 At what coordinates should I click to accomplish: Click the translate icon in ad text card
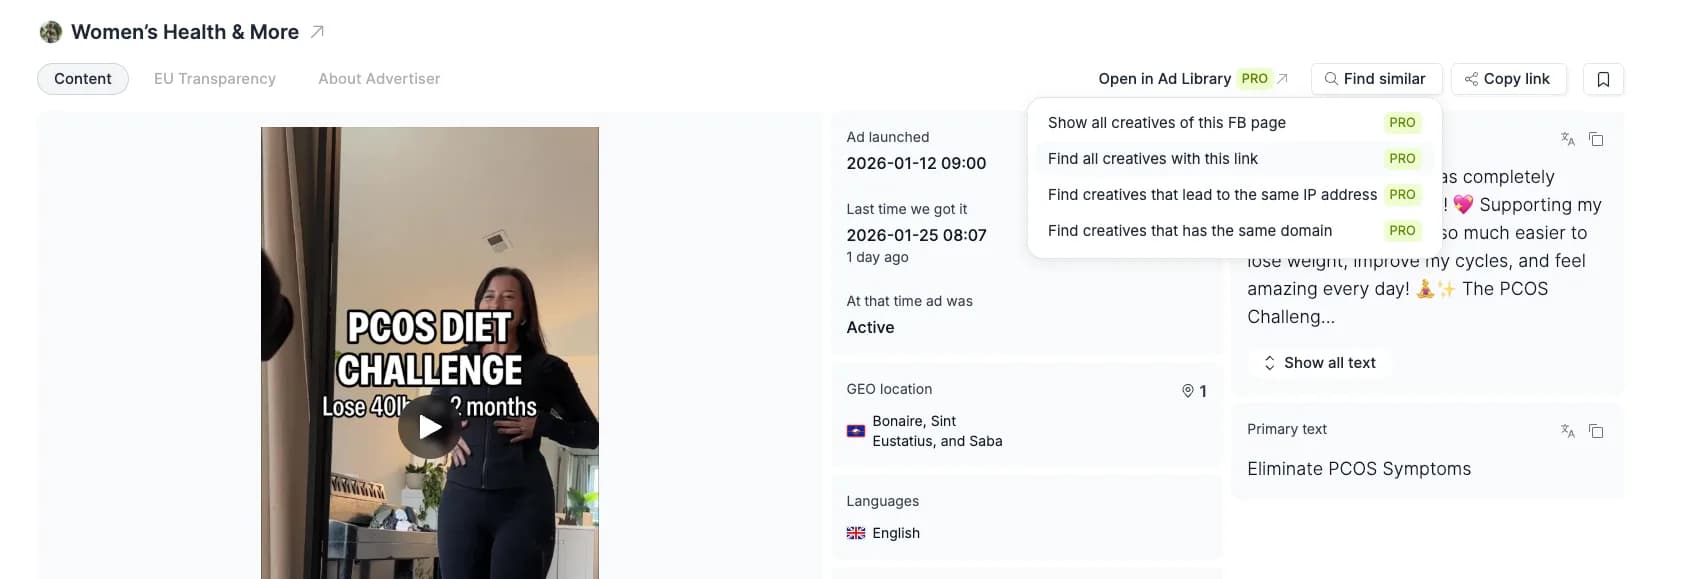coord(1568,139)
